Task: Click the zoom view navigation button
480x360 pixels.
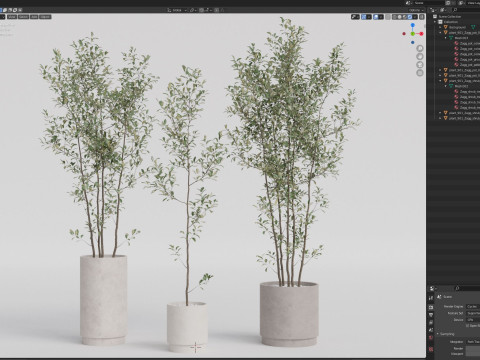Action: 420,48
